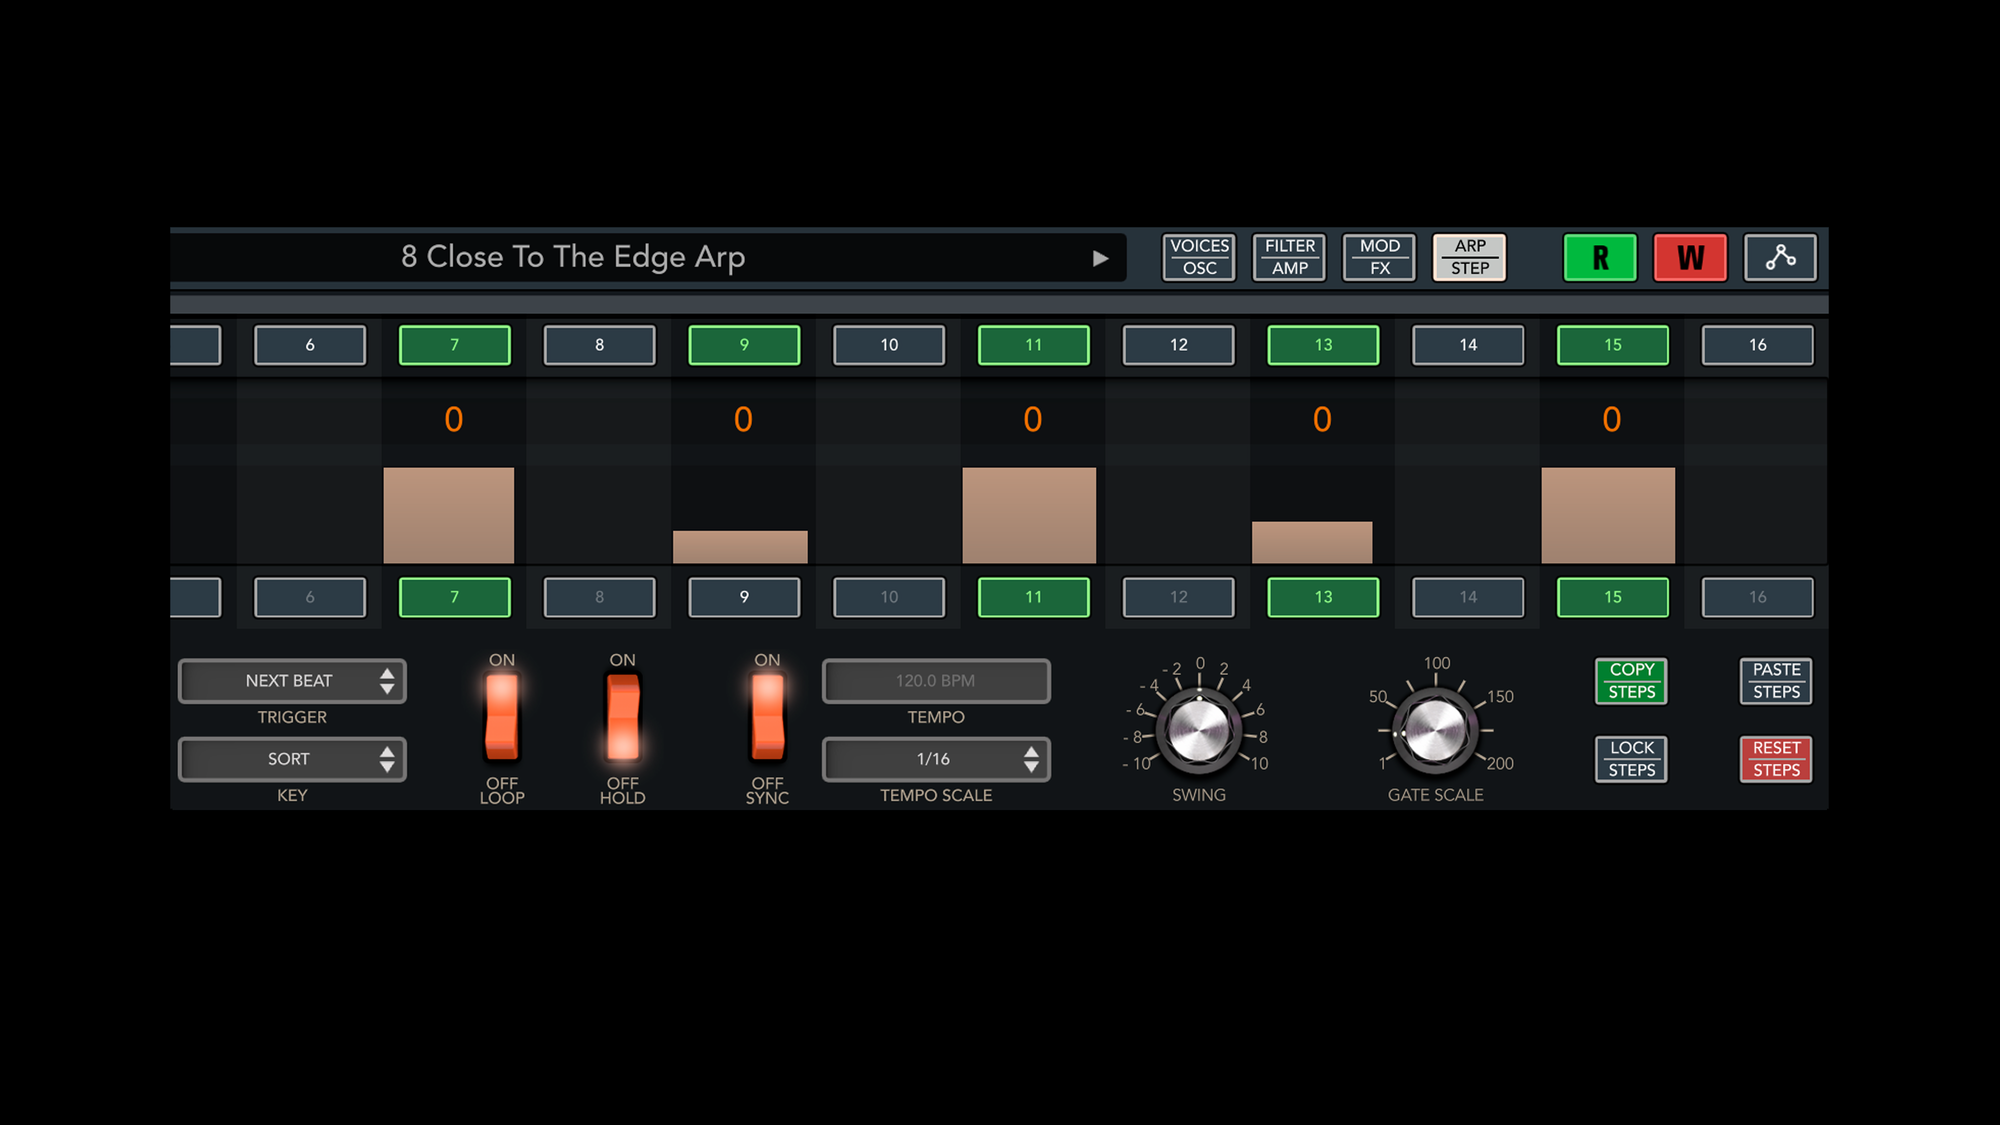Open the 1/16 tempo scale dropdown
Image resolution: width=2000 pixels, height=1125 pixels.
pyautogui.click(x=935, y=759)
